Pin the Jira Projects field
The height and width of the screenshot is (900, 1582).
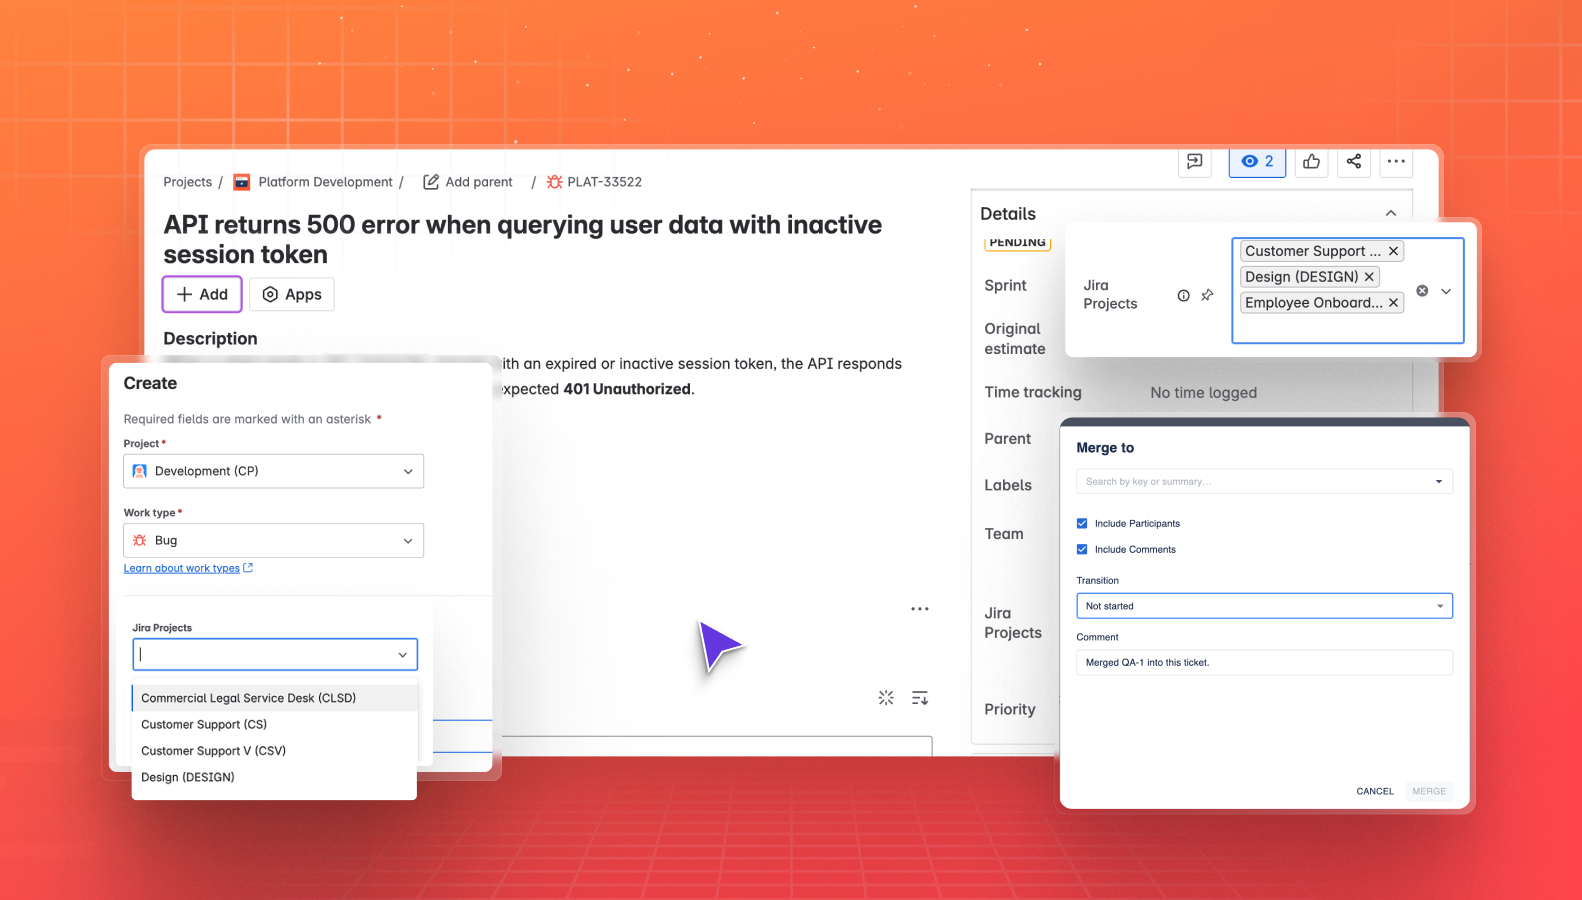pos(1207,295)
